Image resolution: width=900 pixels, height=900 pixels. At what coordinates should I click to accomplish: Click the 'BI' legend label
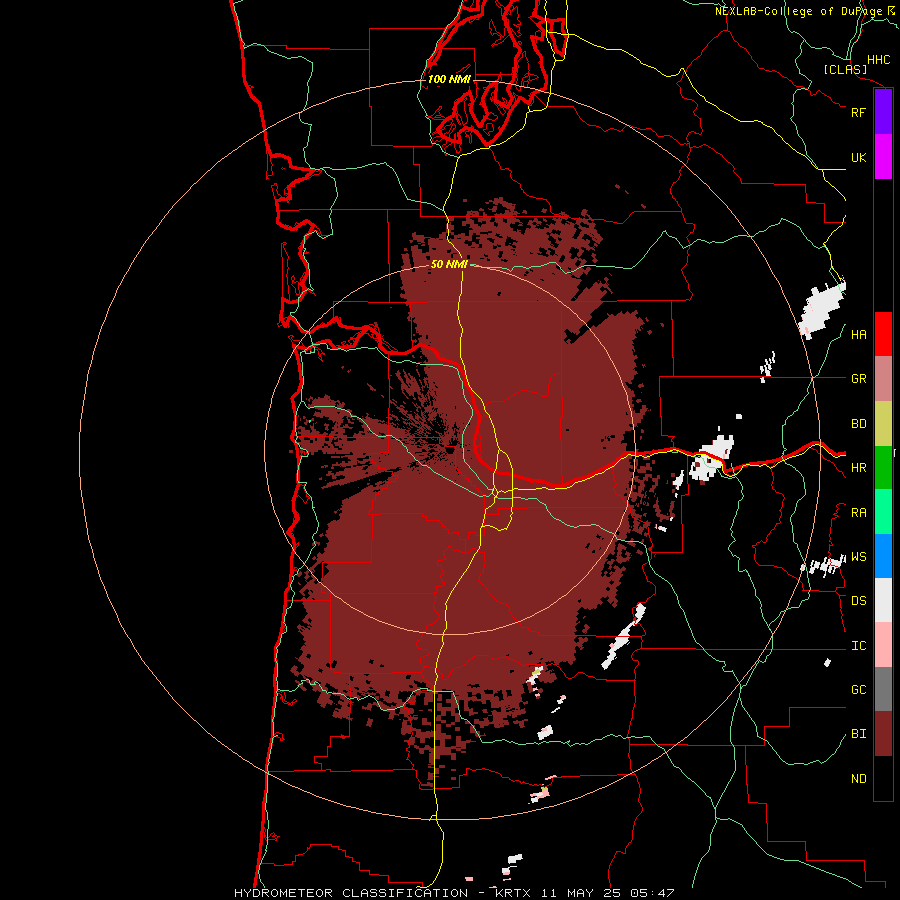click(859, 734)
